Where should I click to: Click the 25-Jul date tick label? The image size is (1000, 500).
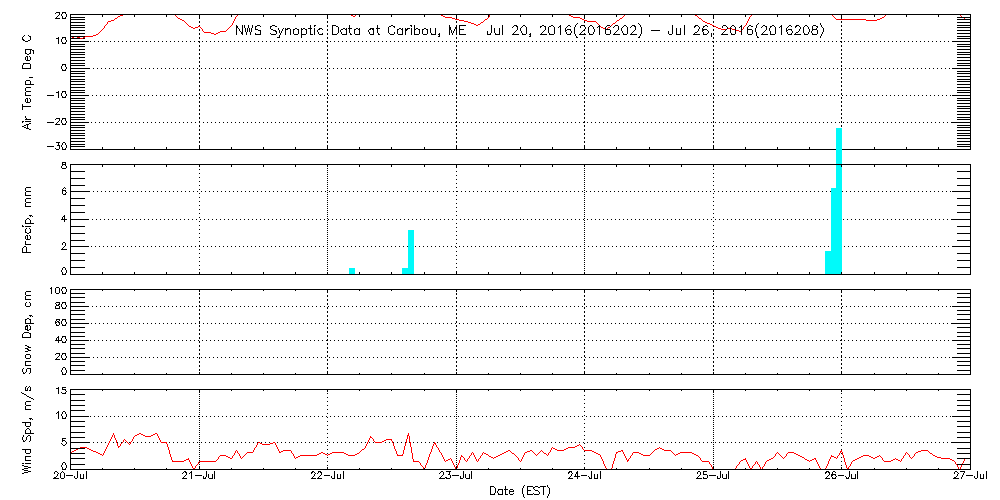(x=712, y=477)
